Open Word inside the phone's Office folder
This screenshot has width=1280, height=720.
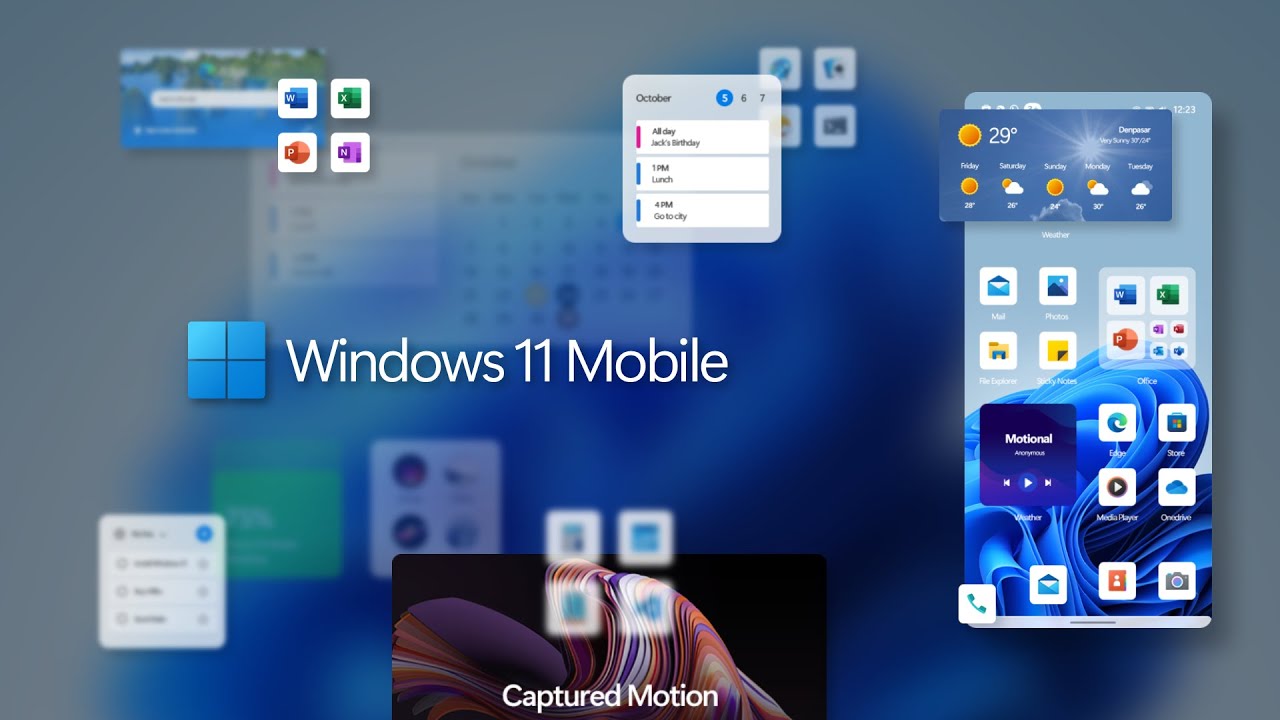click(1125, 294)
